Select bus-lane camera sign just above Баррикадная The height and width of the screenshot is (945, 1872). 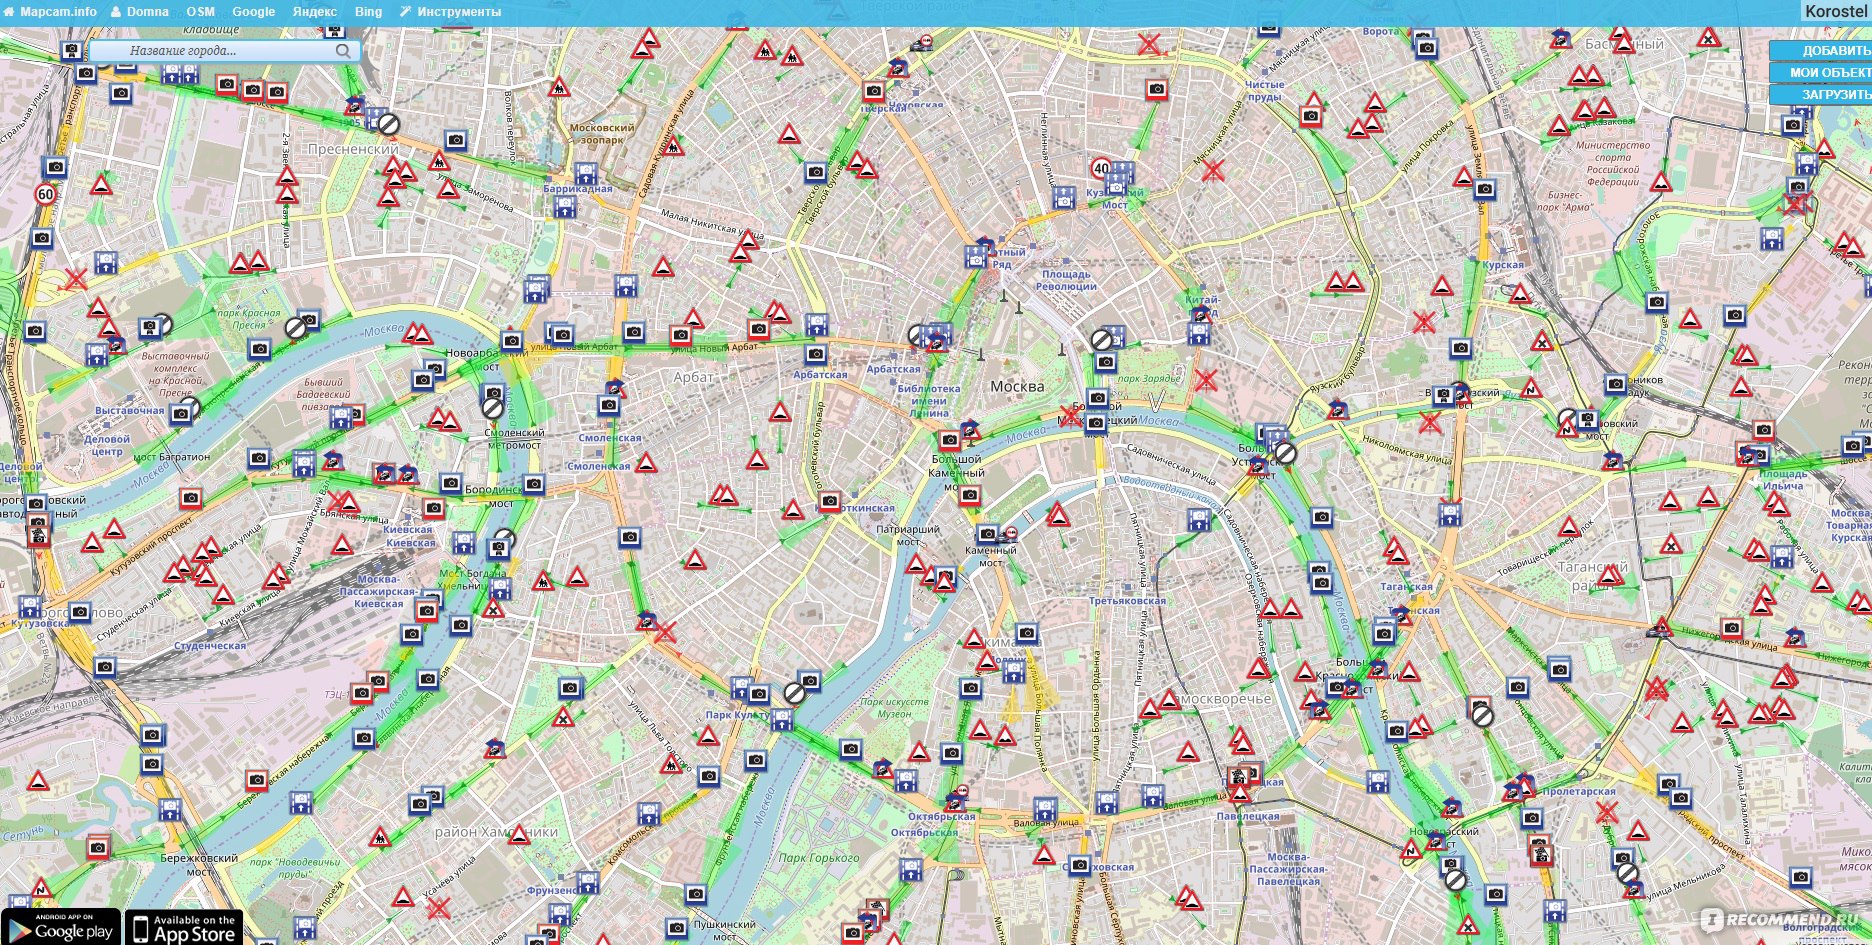click(588, 174)
